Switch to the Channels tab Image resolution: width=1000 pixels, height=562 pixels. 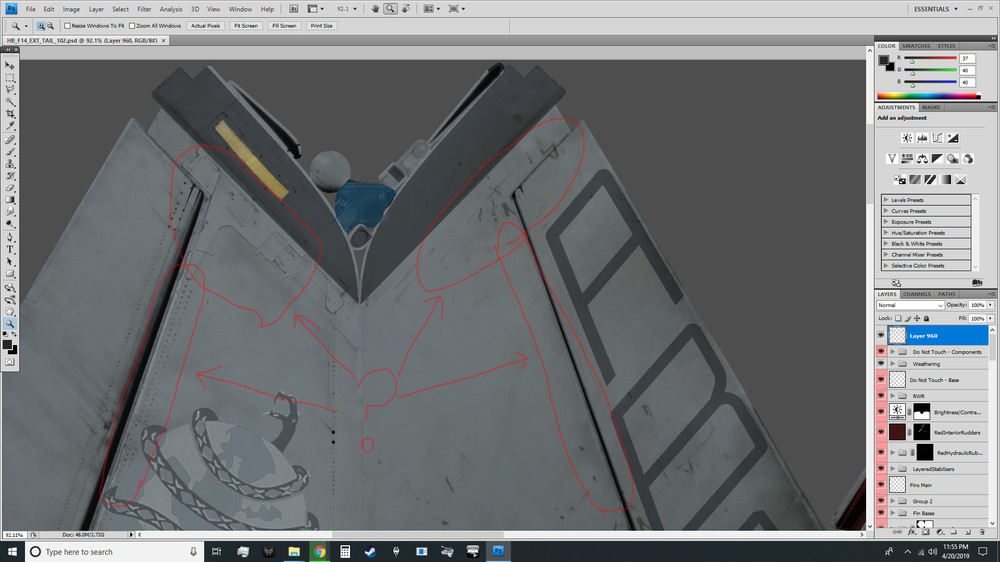click(x=917, y=294)
